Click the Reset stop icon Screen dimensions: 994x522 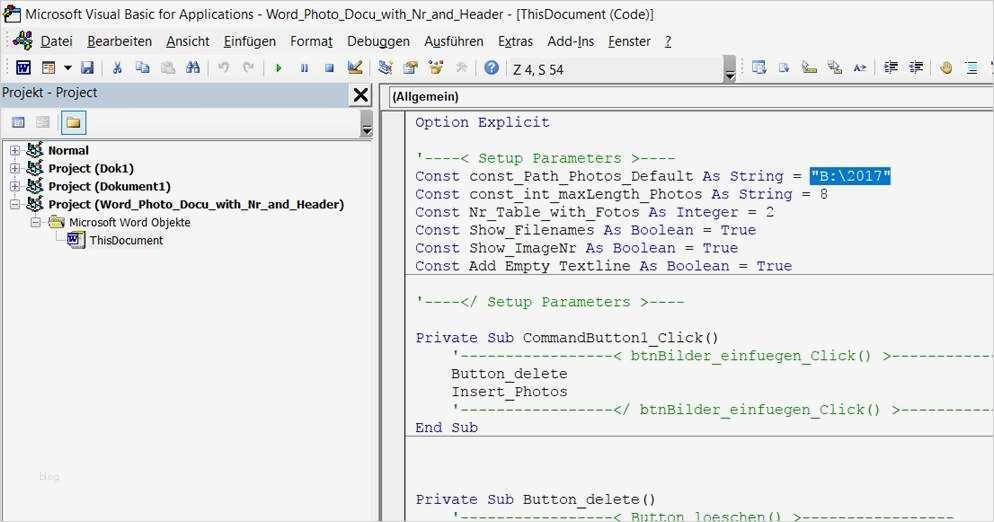click(329, 68)
